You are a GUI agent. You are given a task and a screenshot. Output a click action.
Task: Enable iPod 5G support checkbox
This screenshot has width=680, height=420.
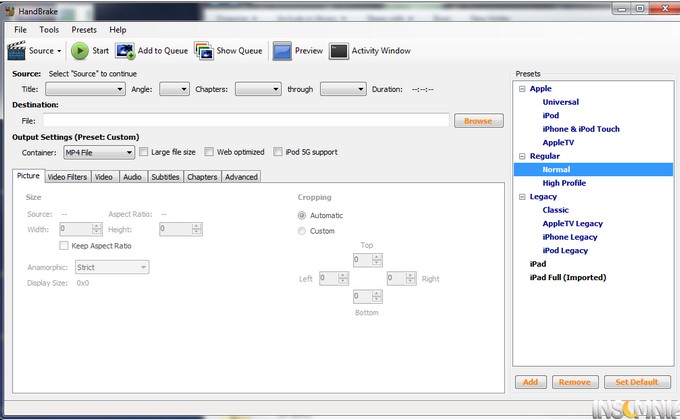point(278,152)
